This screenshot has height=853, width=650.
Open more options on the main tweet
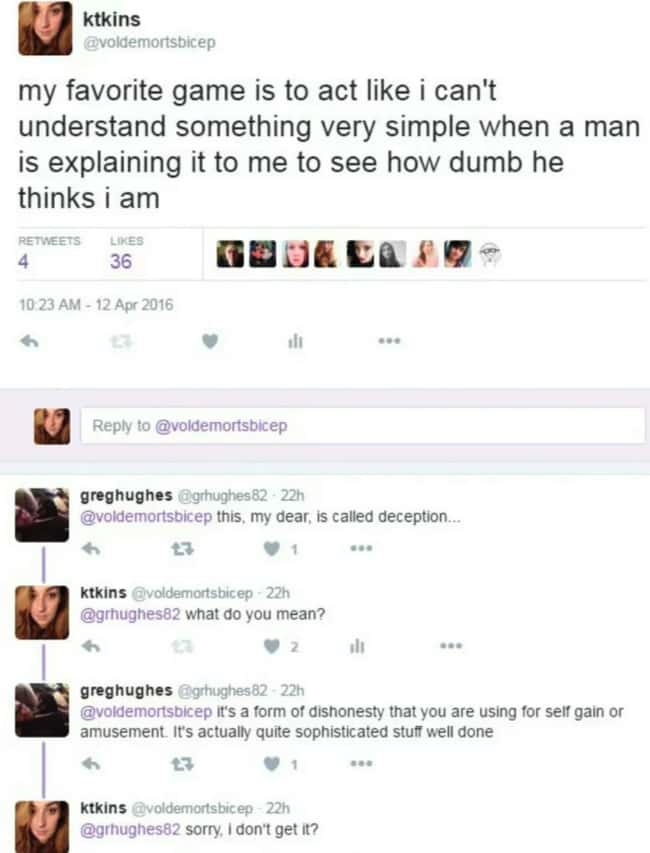click(390, 342)
